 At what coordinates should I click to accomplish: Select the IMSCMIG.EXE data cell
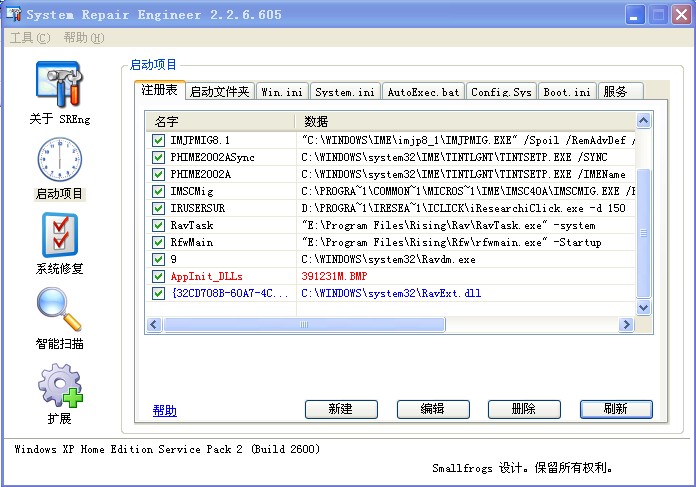tap(468, 191)
